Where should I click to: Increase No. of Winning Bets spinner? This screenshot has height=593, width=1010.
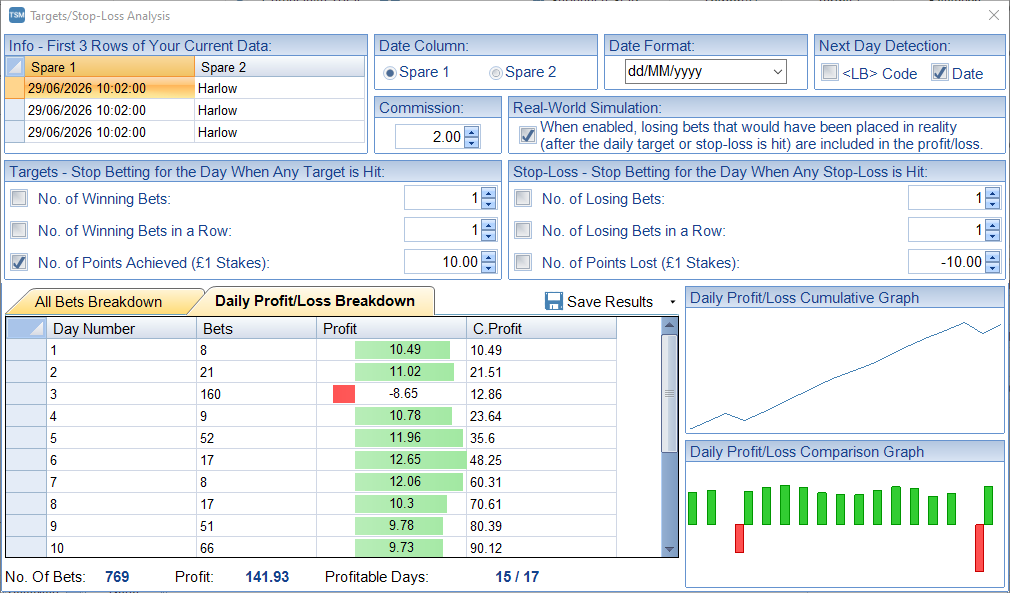(x=488, y=193)
